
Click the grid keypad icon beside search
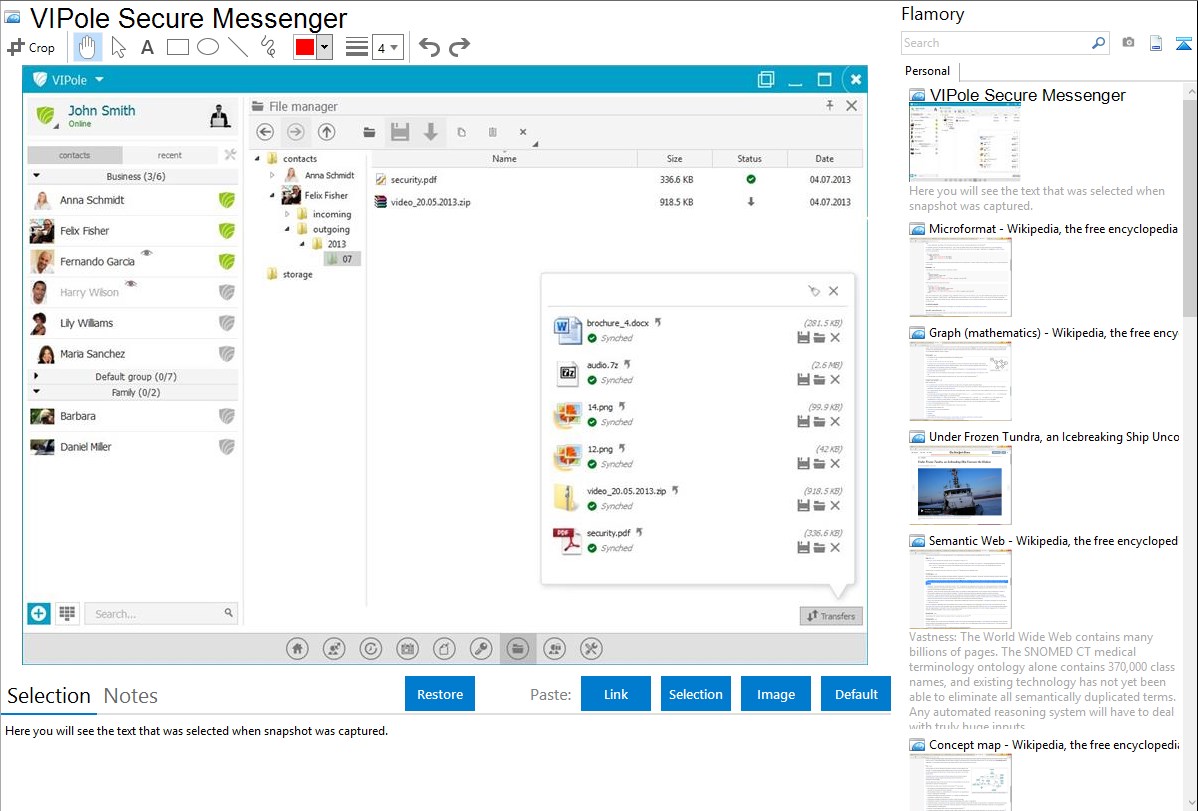pos(67,613)
